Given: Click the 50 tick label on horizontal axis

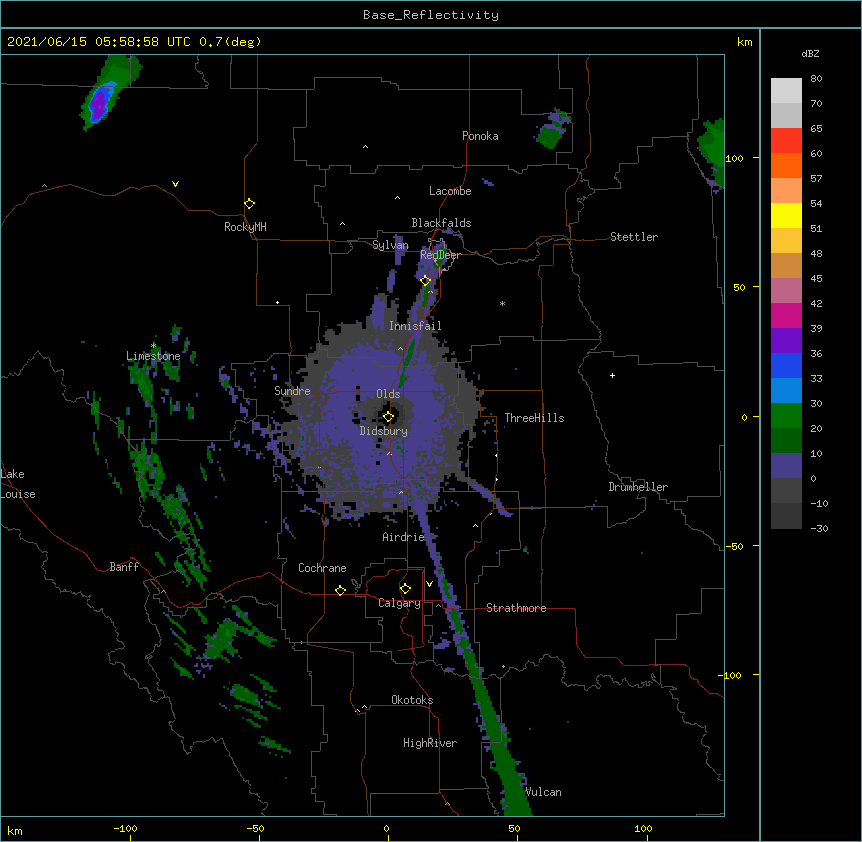Looking at the screenshot, I should (514, 828).
